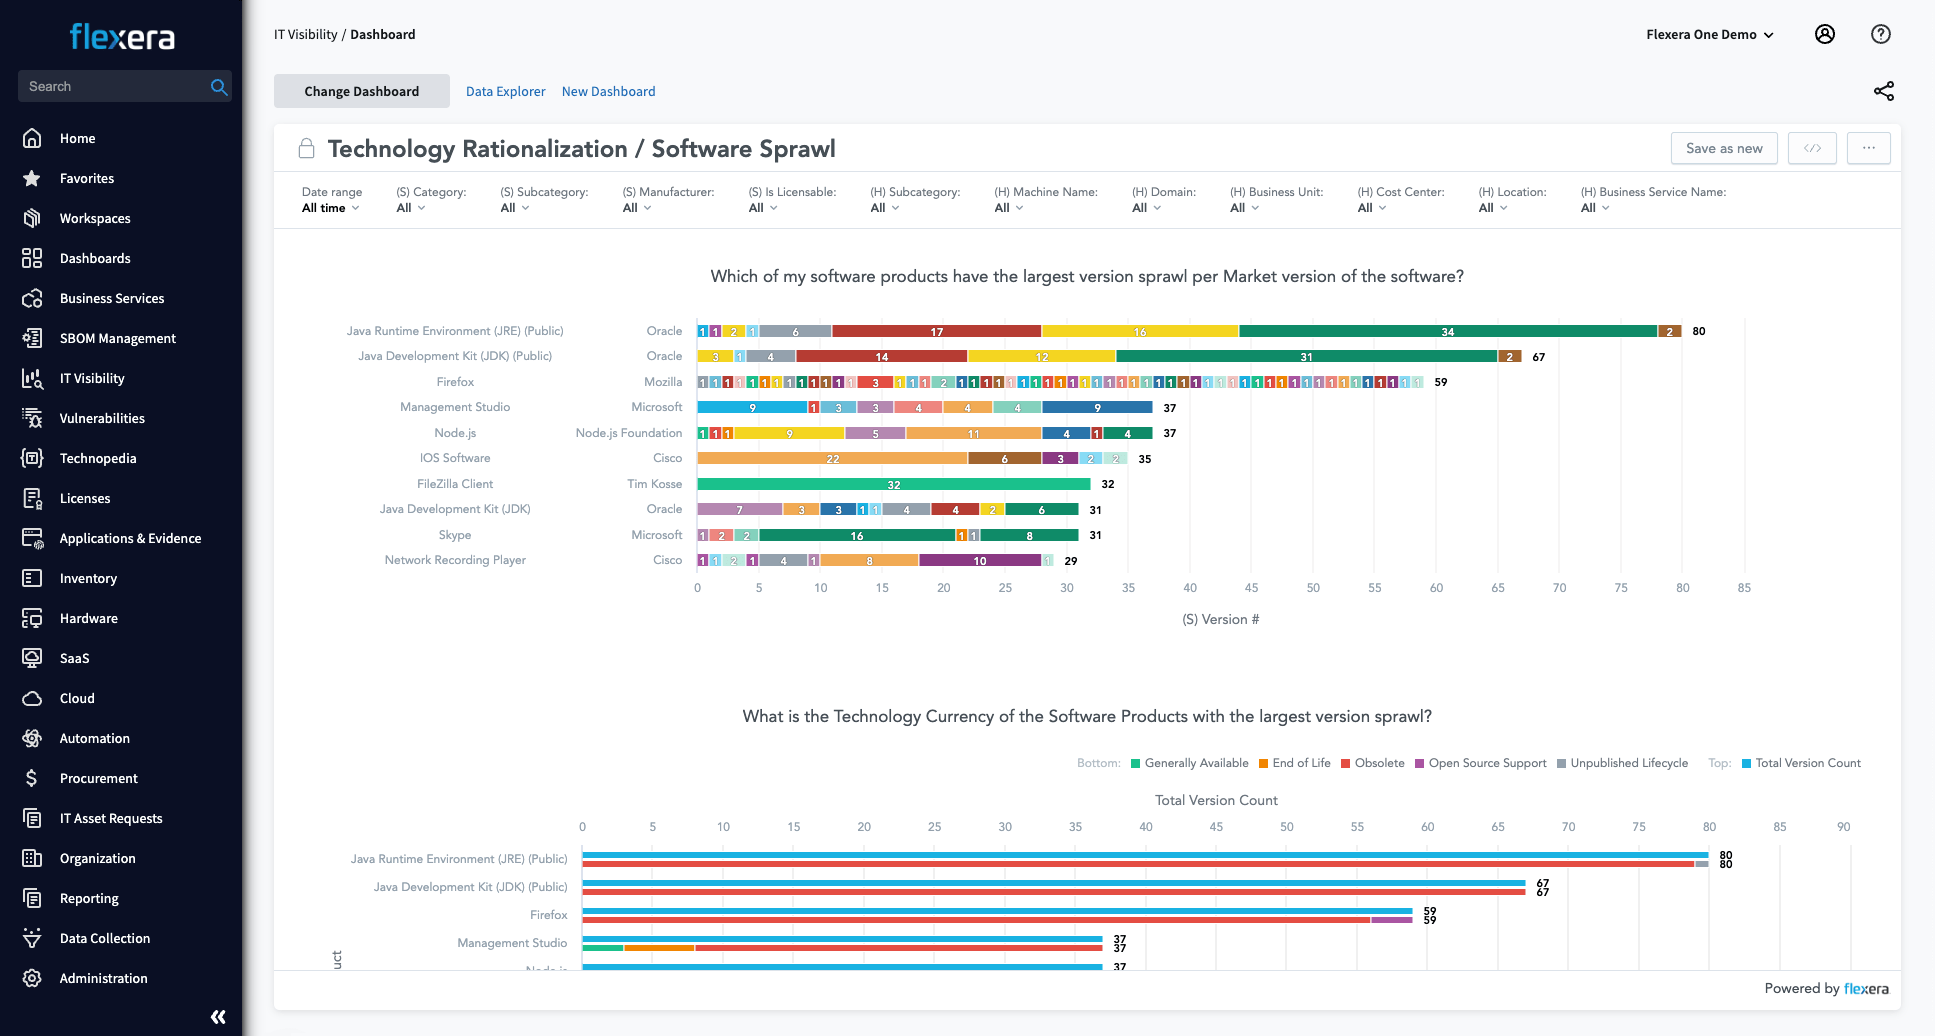Click inside the sidebar Search field
This screenshot has height=1036, width=1935.
110,87
